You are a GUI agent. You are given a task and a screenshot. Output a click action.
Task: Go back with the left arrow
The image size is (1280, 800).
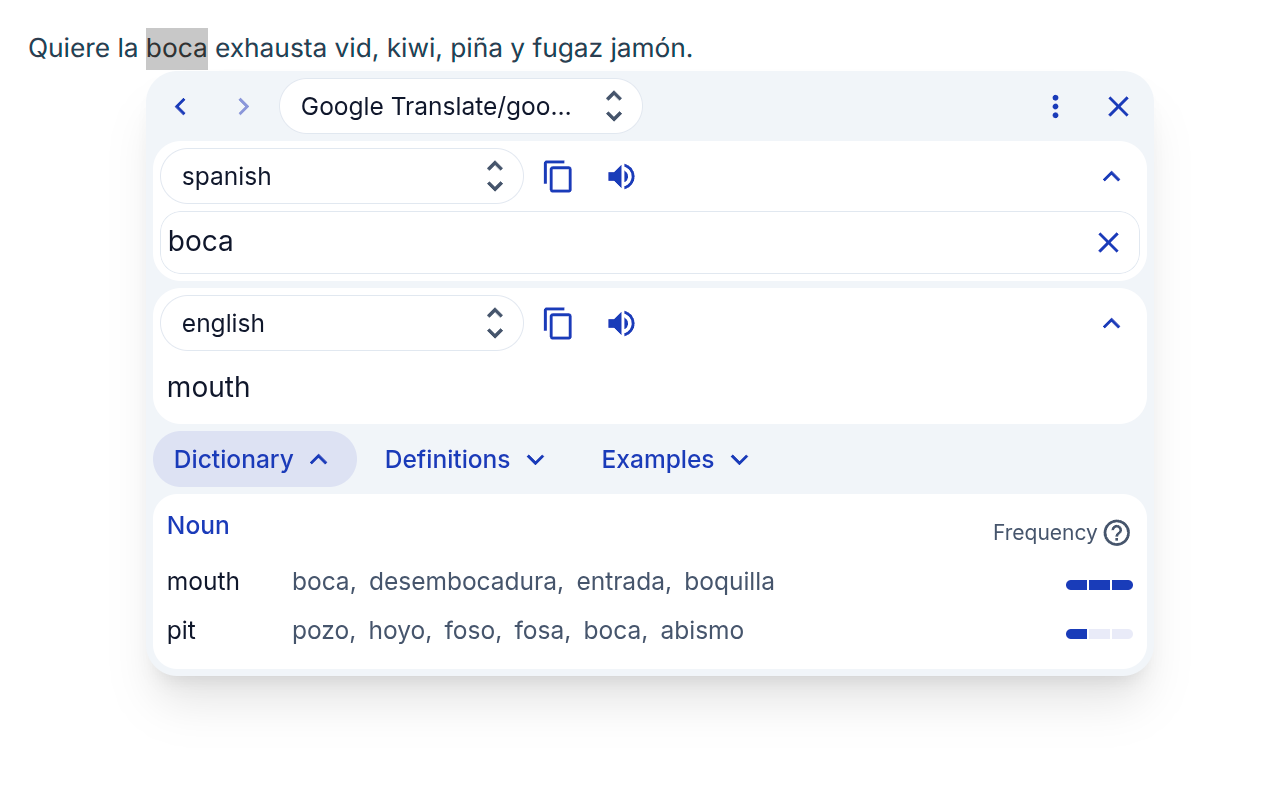pos(181,107)
